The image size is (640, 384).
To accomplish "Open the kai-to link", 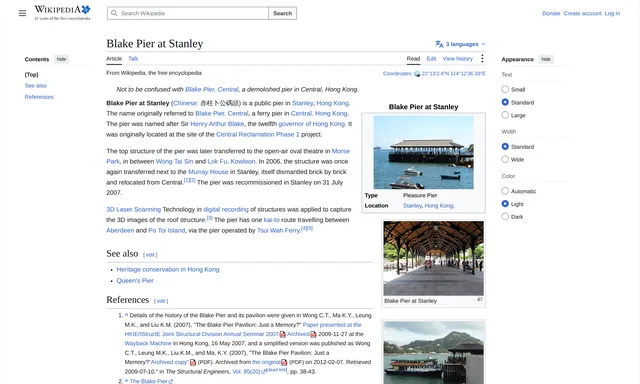I will tap(271, 220).
